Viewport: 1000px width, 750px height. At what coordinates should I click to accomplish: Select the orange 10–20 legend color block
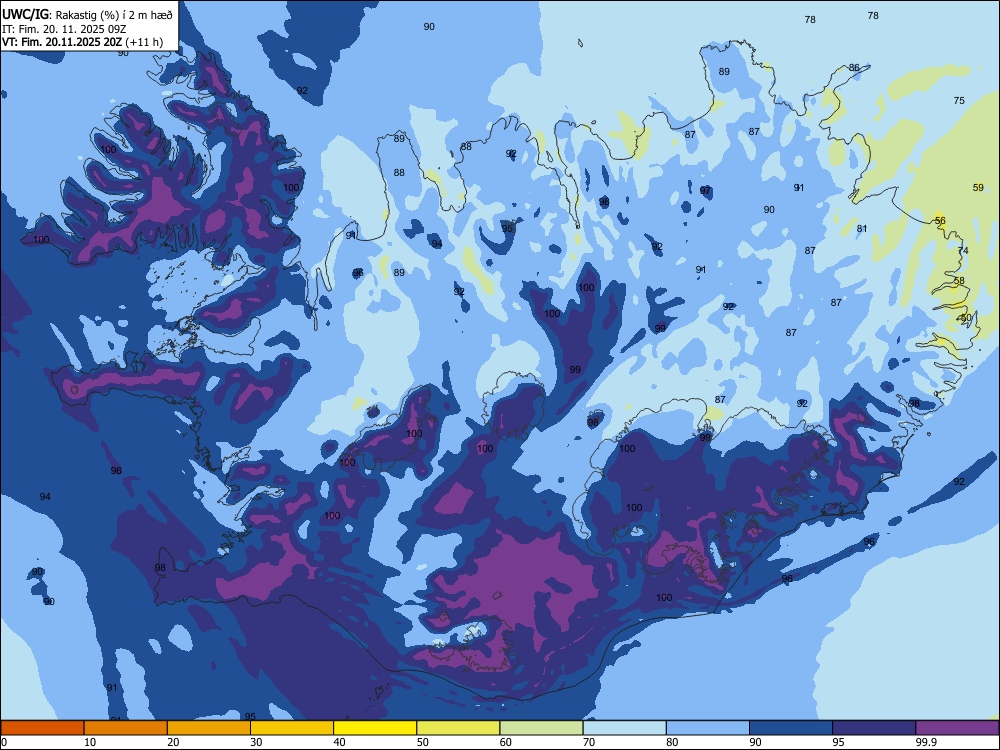pos(126,728)
